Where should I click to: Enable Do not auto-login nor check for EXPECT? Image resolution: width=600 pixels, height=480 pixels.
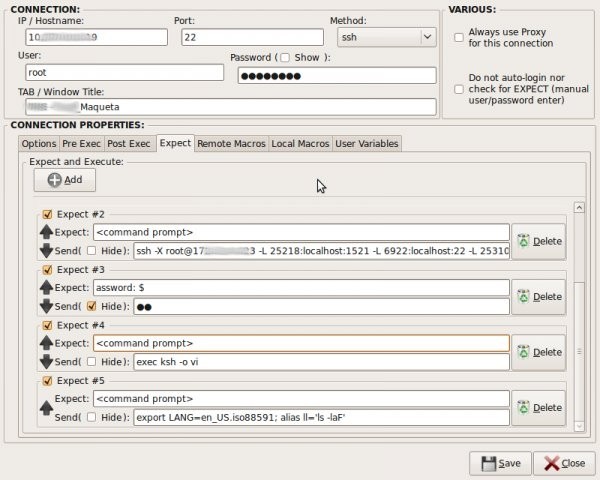459,89
